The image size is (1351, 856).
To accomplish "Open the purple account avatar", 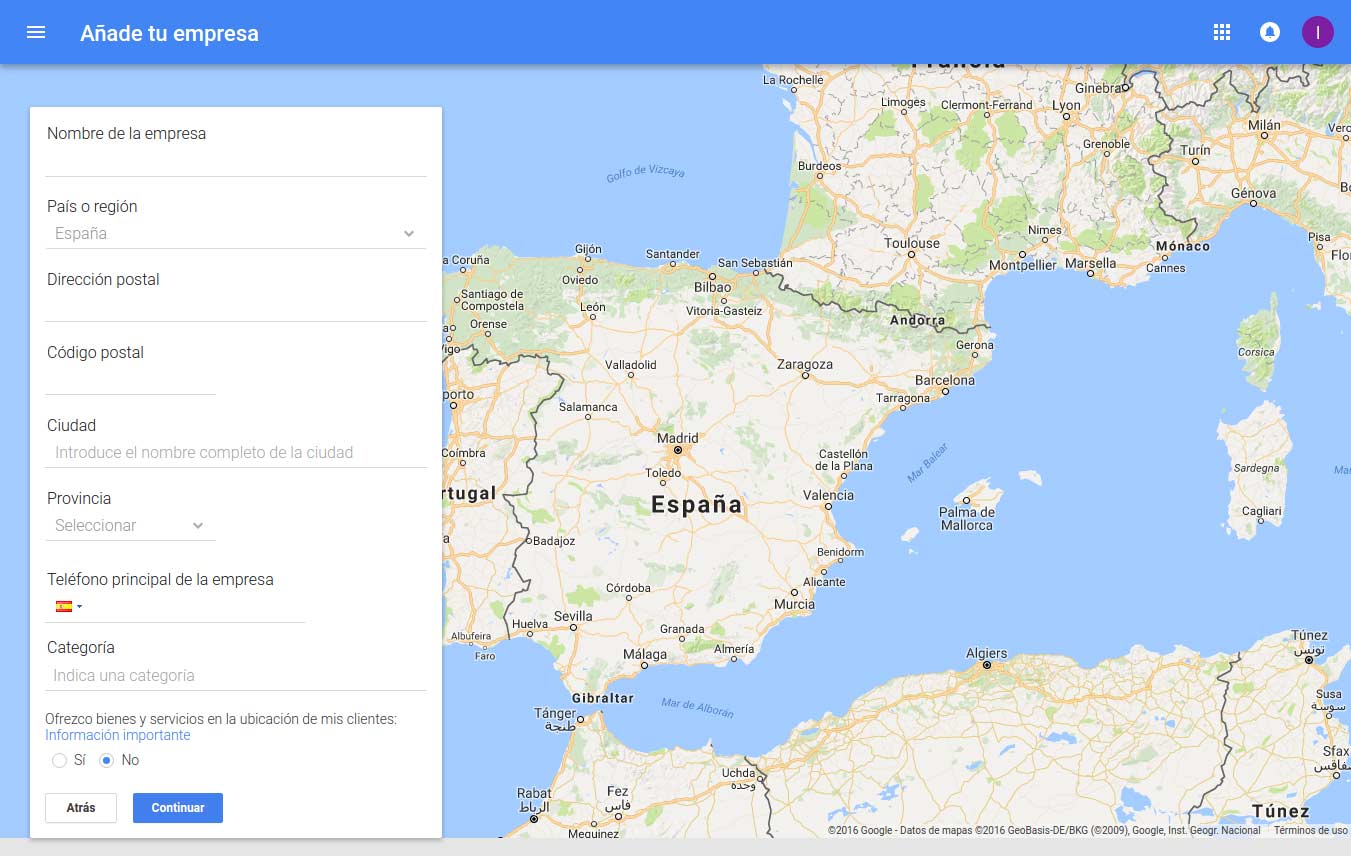I will [x=1317, y=32].
